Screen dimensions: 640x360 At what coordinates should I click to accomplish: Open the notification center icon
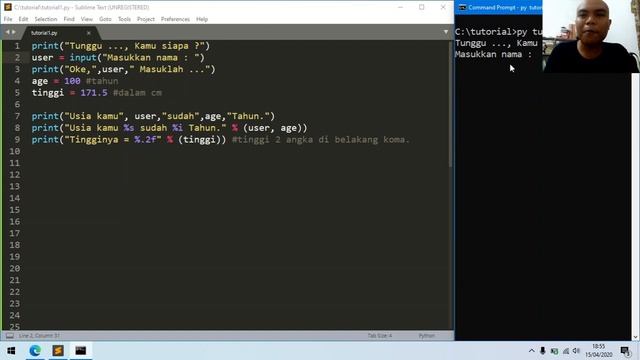625,351
